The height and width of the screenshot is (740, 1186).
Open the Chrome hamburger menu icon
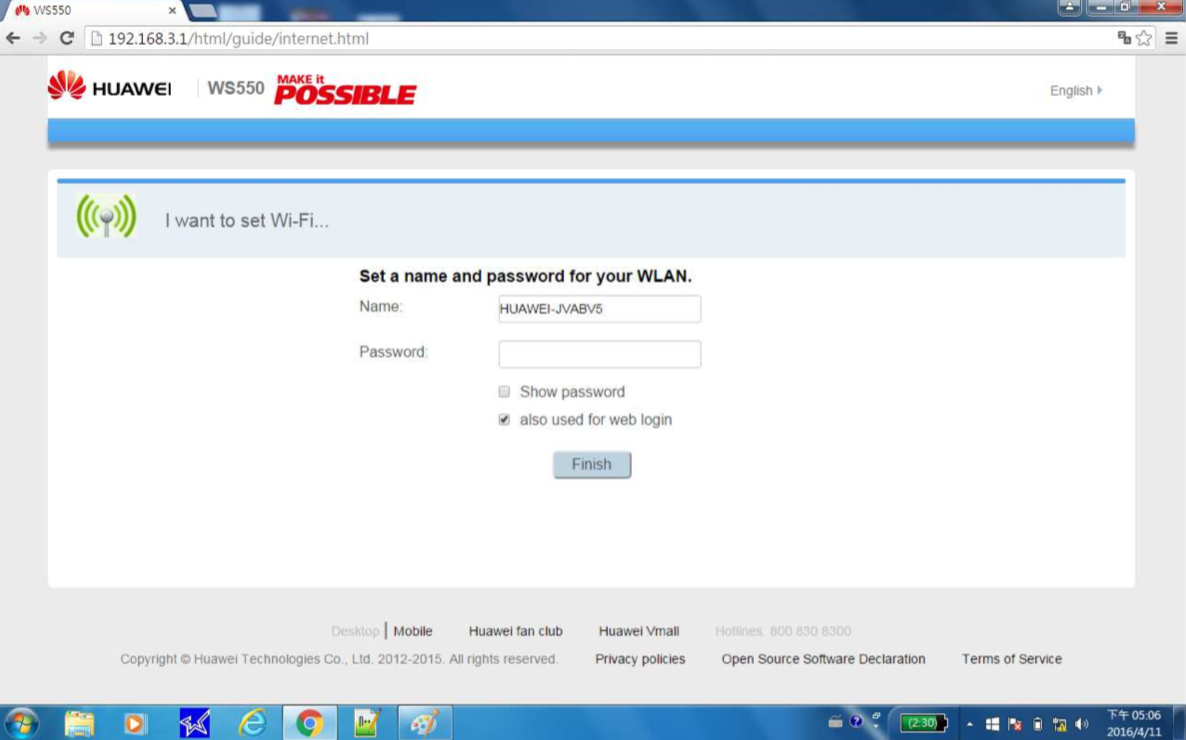pos(1171,38)
